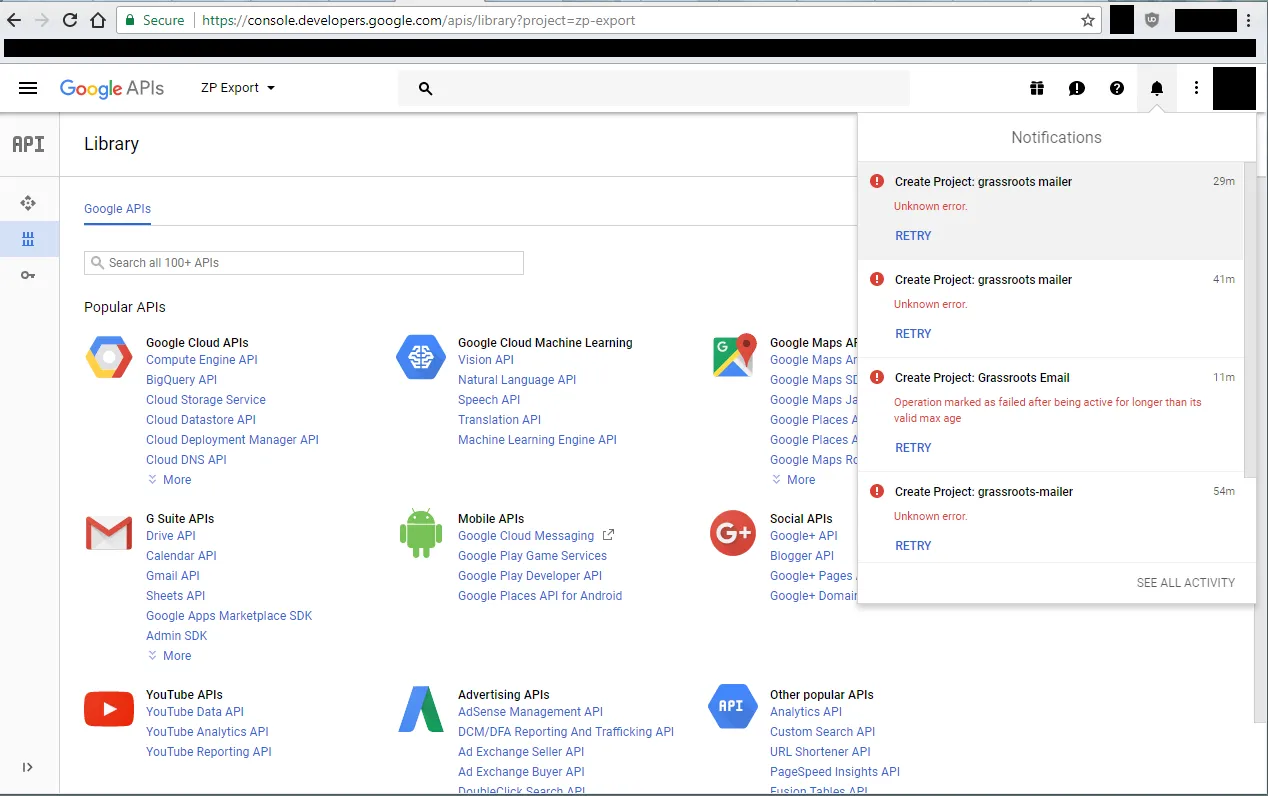Open the URL Shortener API link
This screenshot has width=1268, height=796.
click(x=820, y=752)
